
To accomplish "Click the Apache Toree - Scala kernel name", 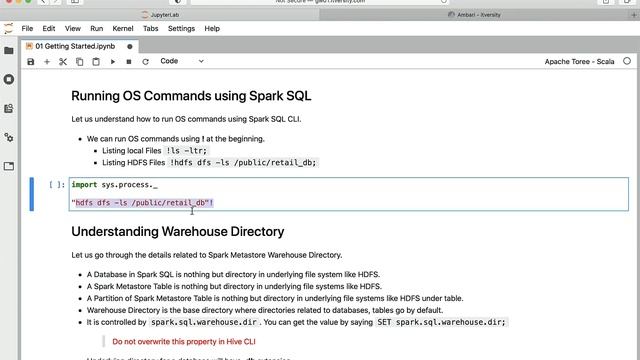I will point(579,62).
